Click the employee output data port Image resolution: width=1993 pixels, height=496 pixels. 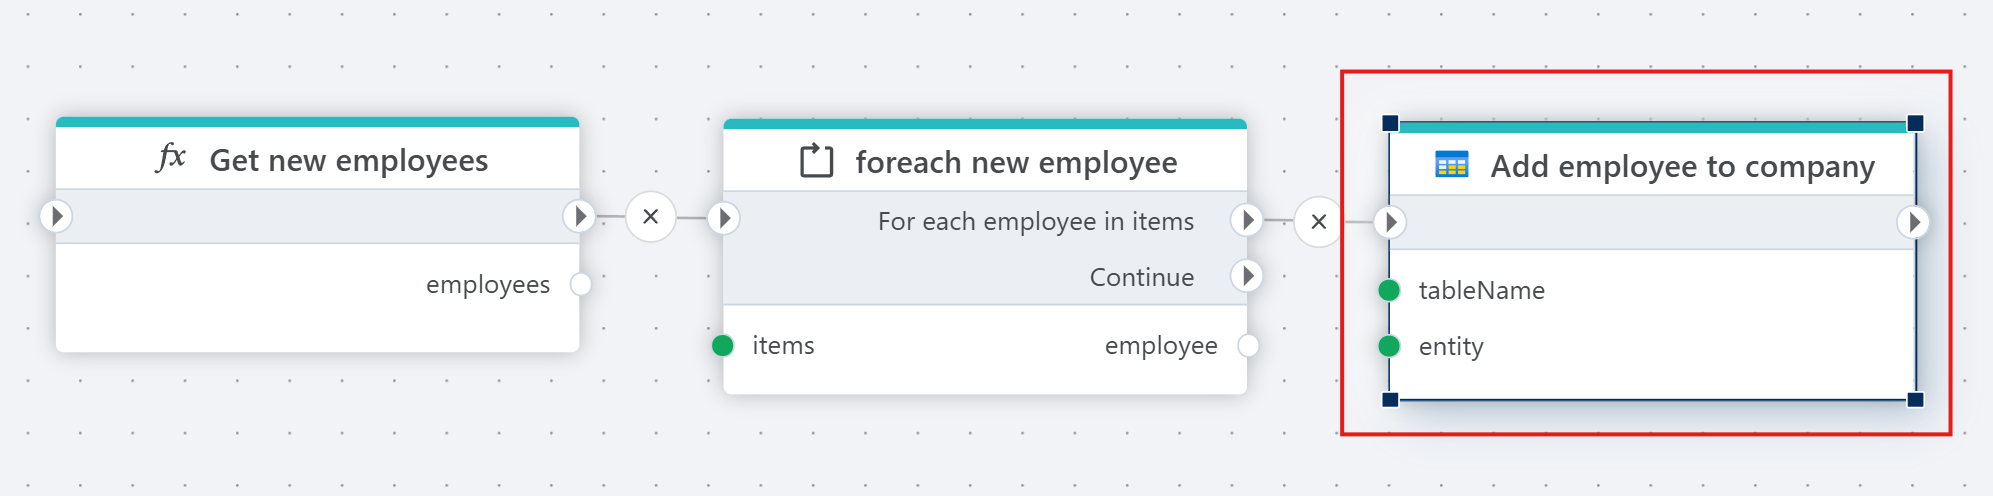click(1248, 346)
